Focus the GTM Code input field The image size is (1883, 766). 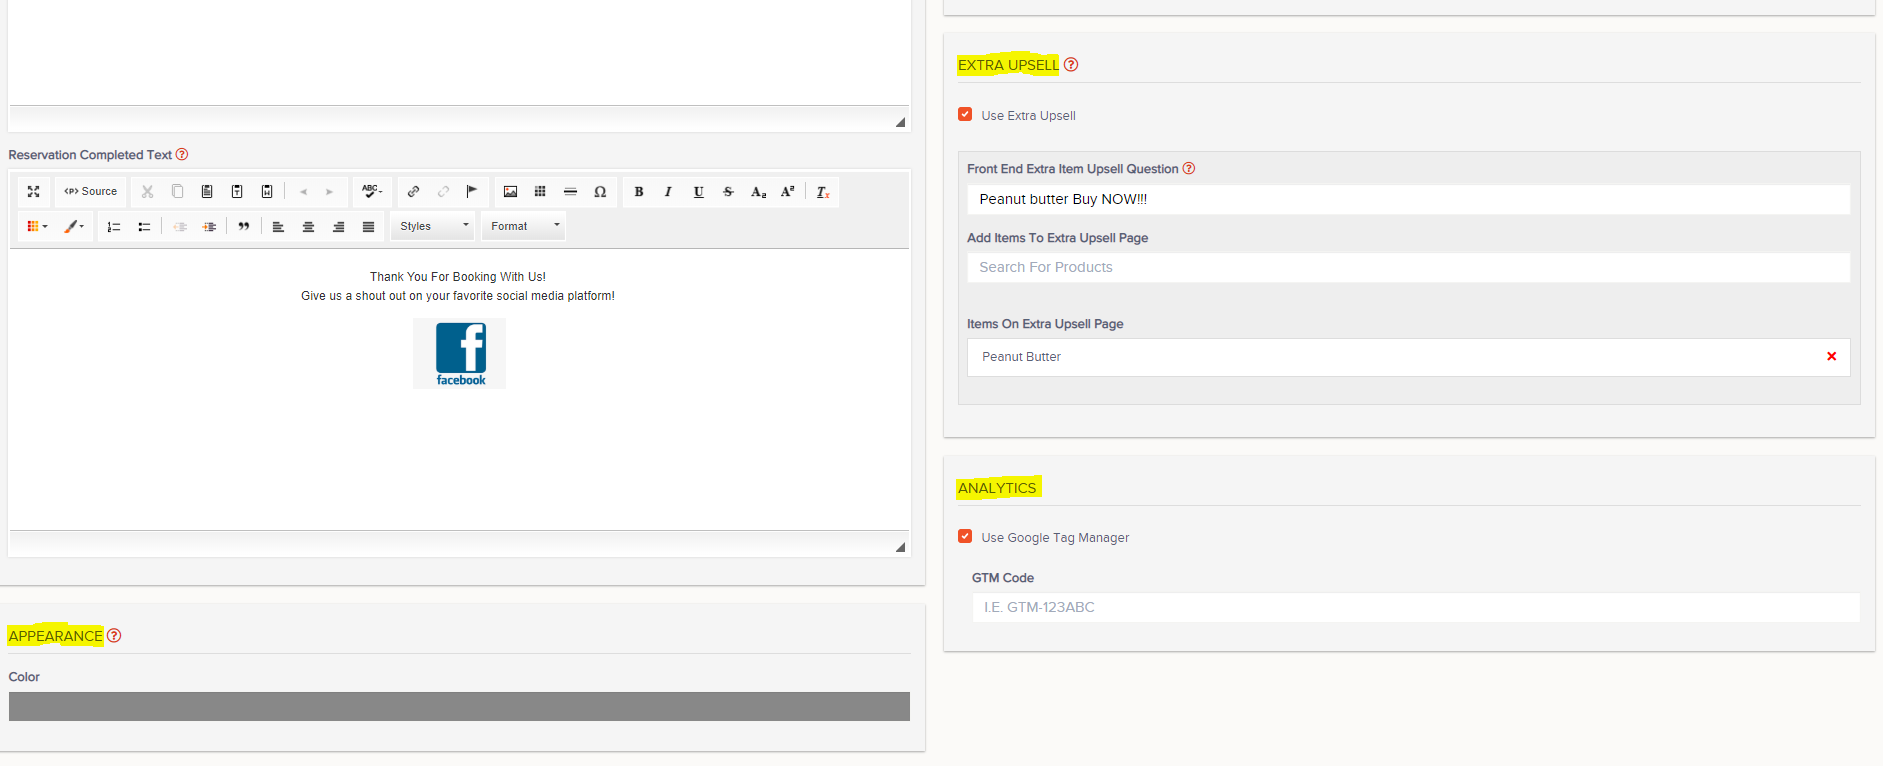tap(1416, 607)
